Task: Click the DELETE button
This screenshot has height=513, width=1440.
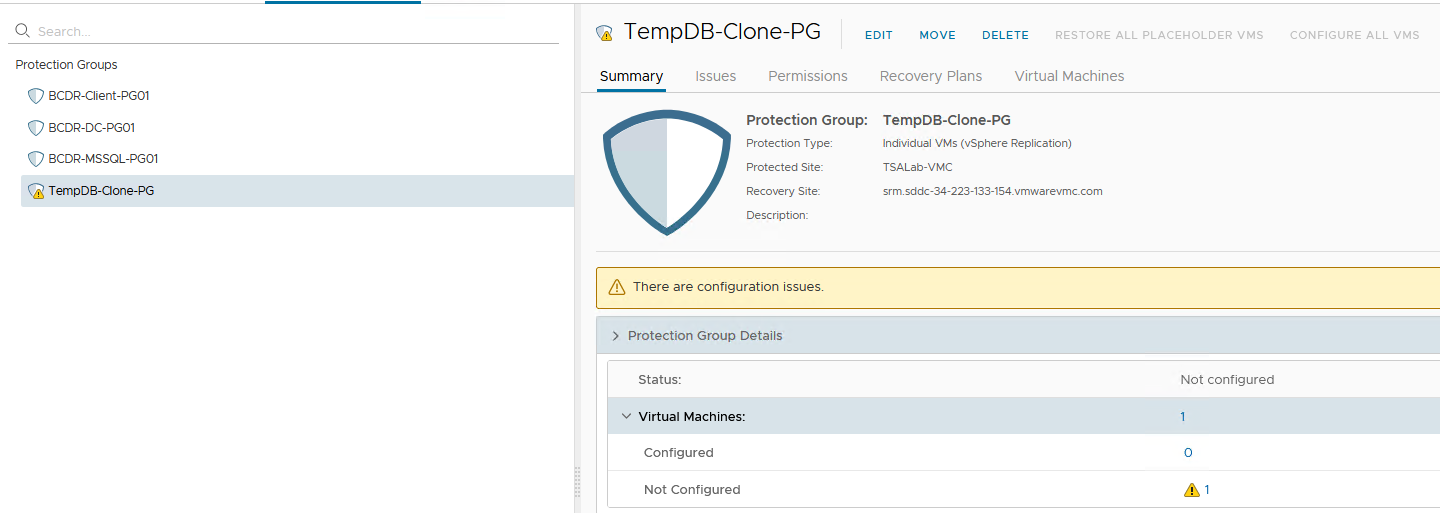Action: click(x=1005, y=35)
